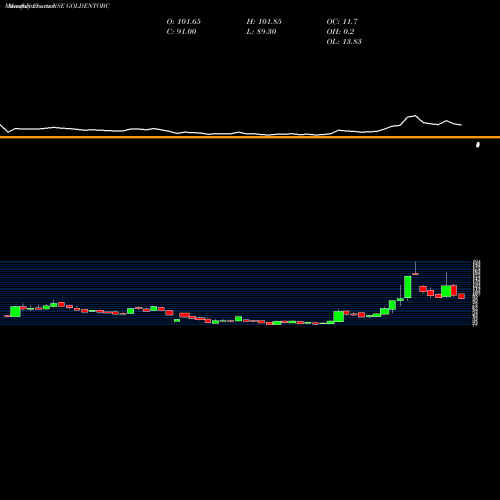Select the high price value H: 101.85
Viewport: 500px width, 500px height.
pyautogui.click(x=264, y=22)
